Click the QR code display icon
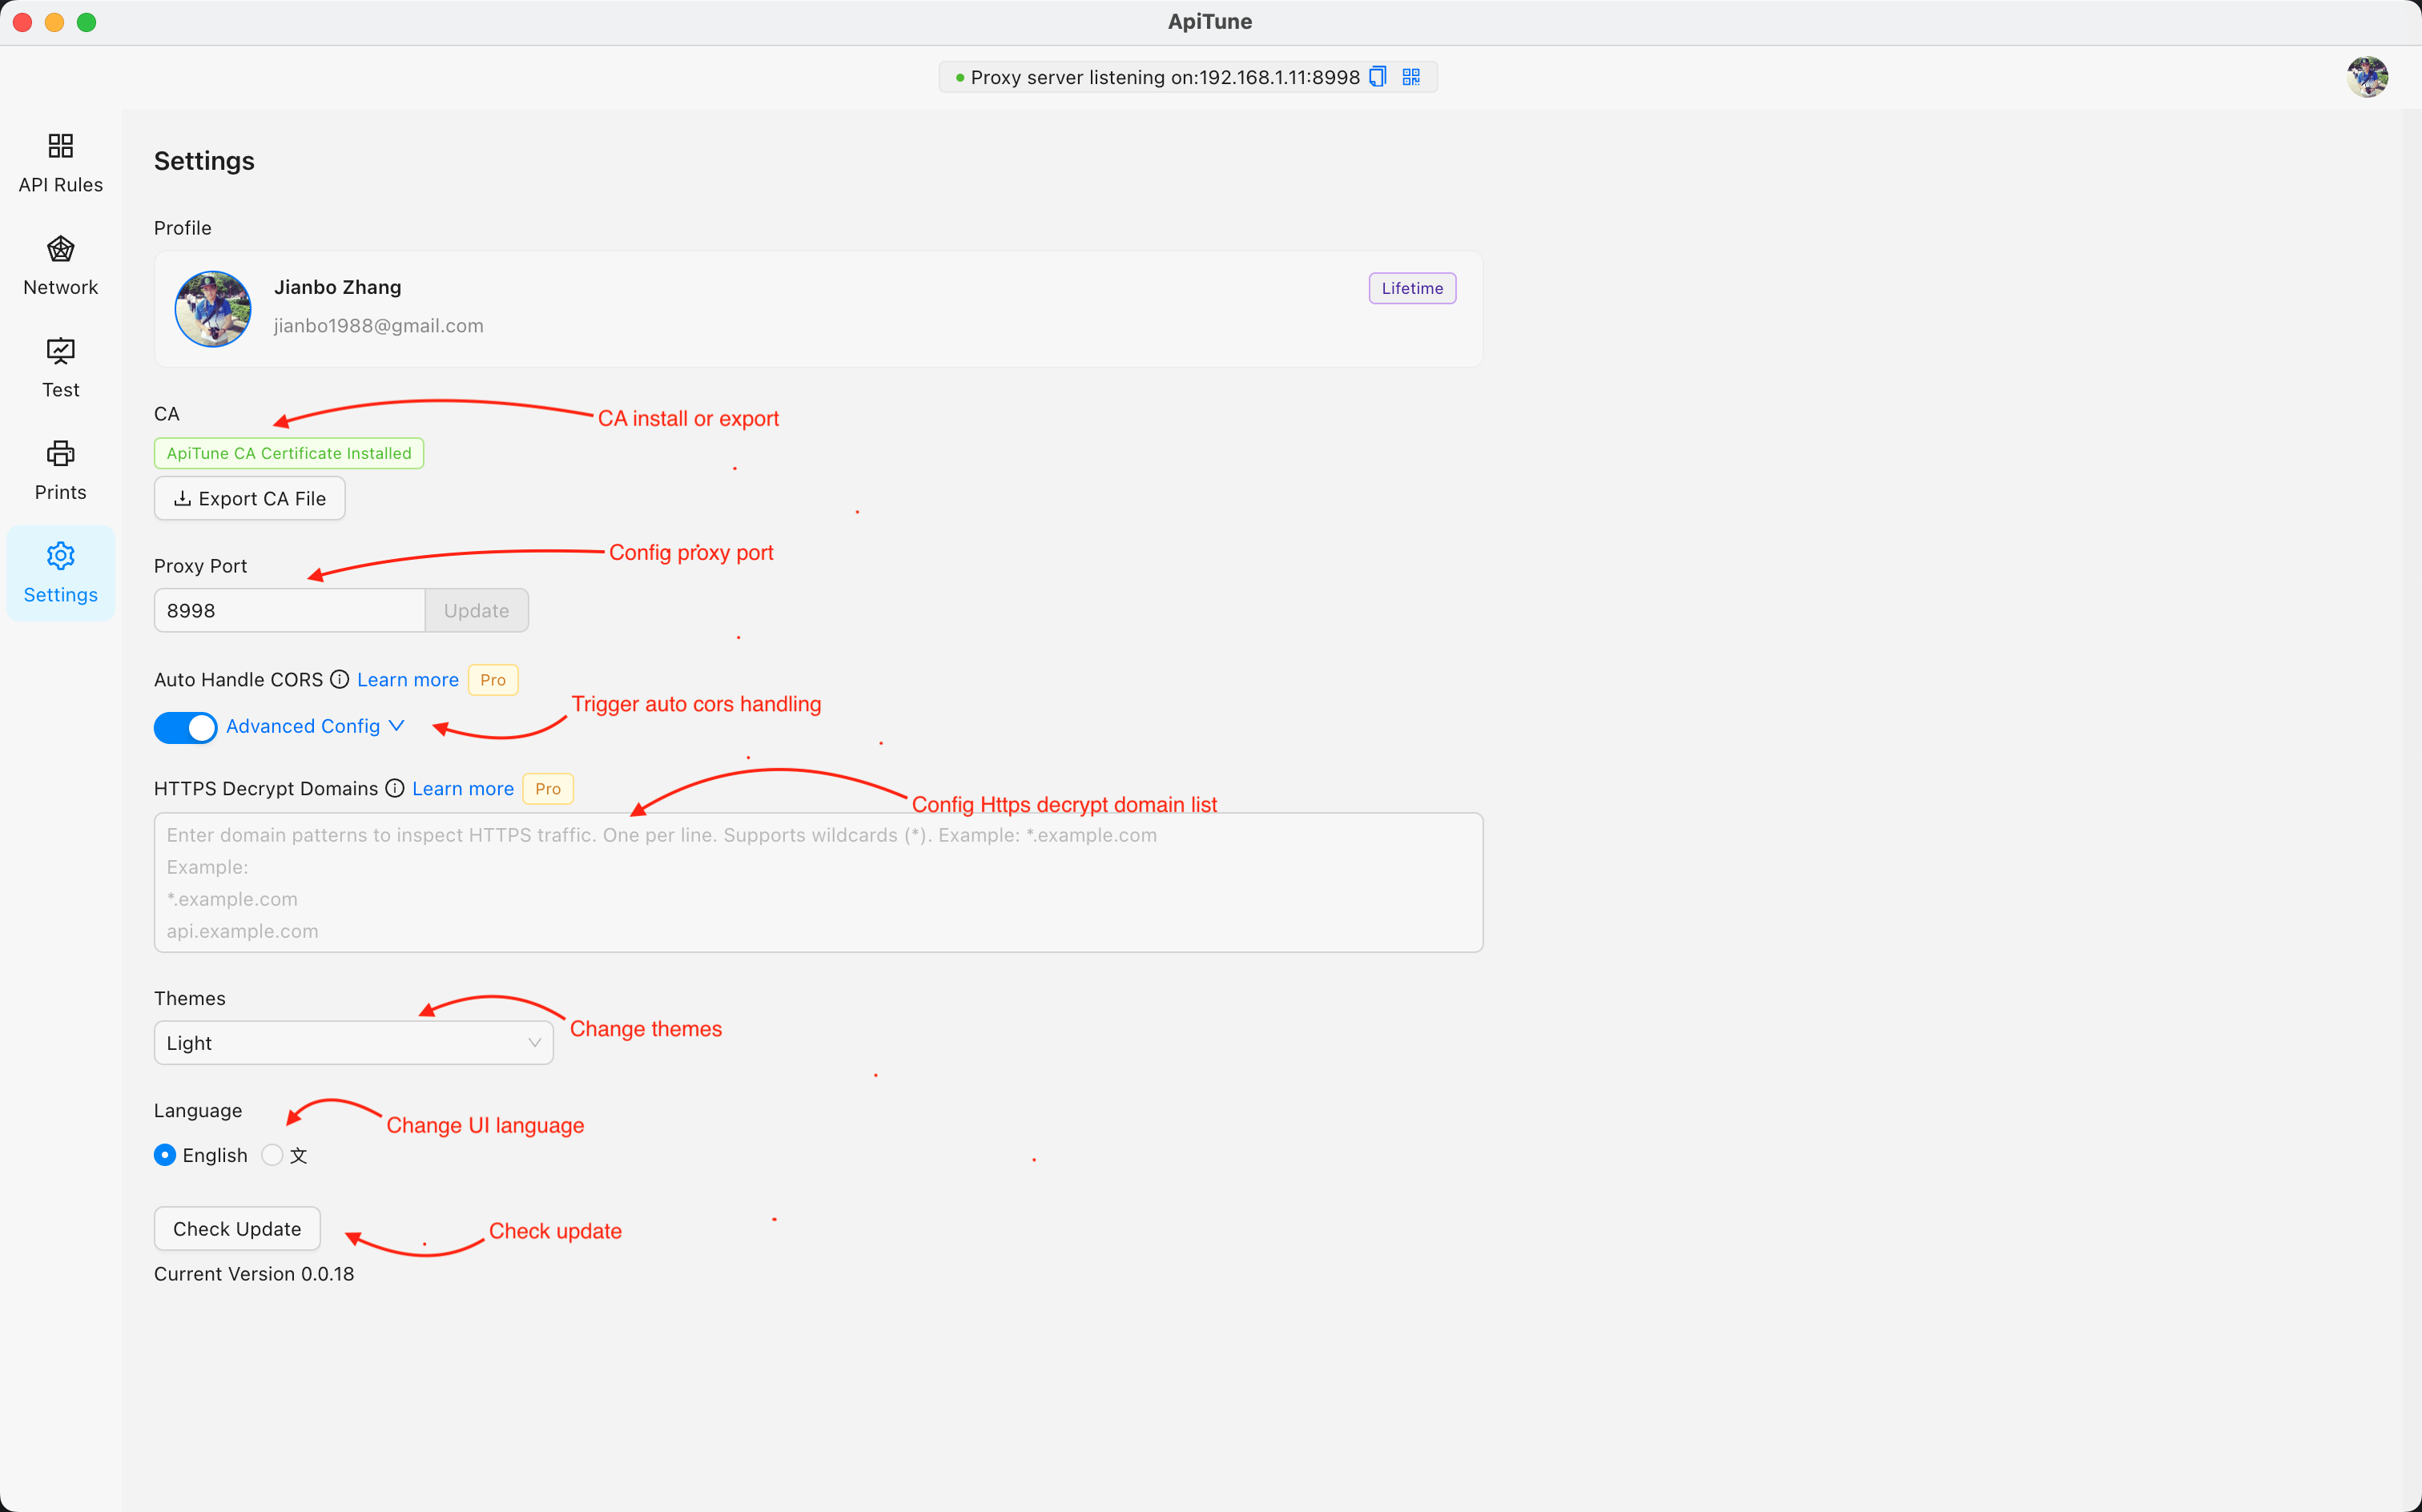Image resolution: width=2422 pixels, height=1512 pixels. (1410, 77)
